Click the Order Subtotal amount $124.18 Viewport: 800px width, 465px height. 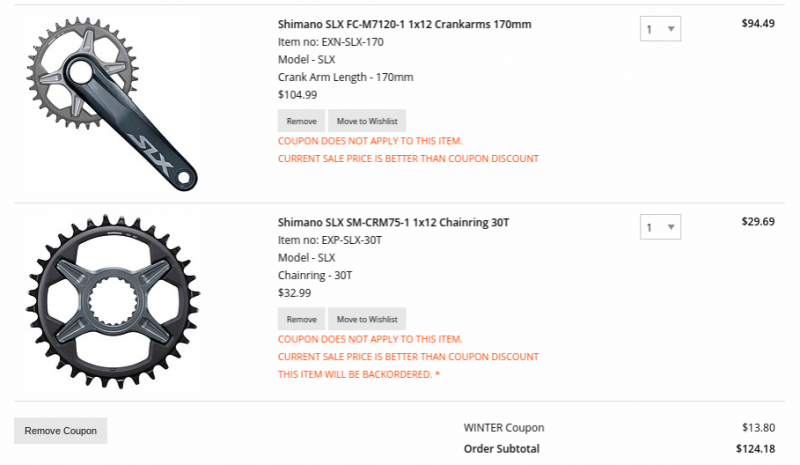pyautogui.click(x=755, y=449)
